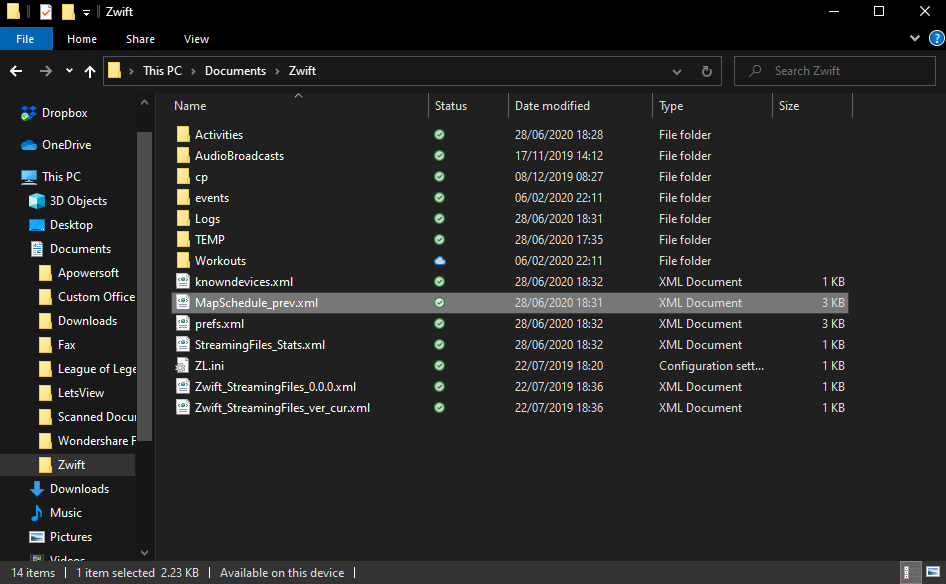This screenshot has width=946, height=584.
Task: Sort by the Status column header
Action: coord(451,106)
